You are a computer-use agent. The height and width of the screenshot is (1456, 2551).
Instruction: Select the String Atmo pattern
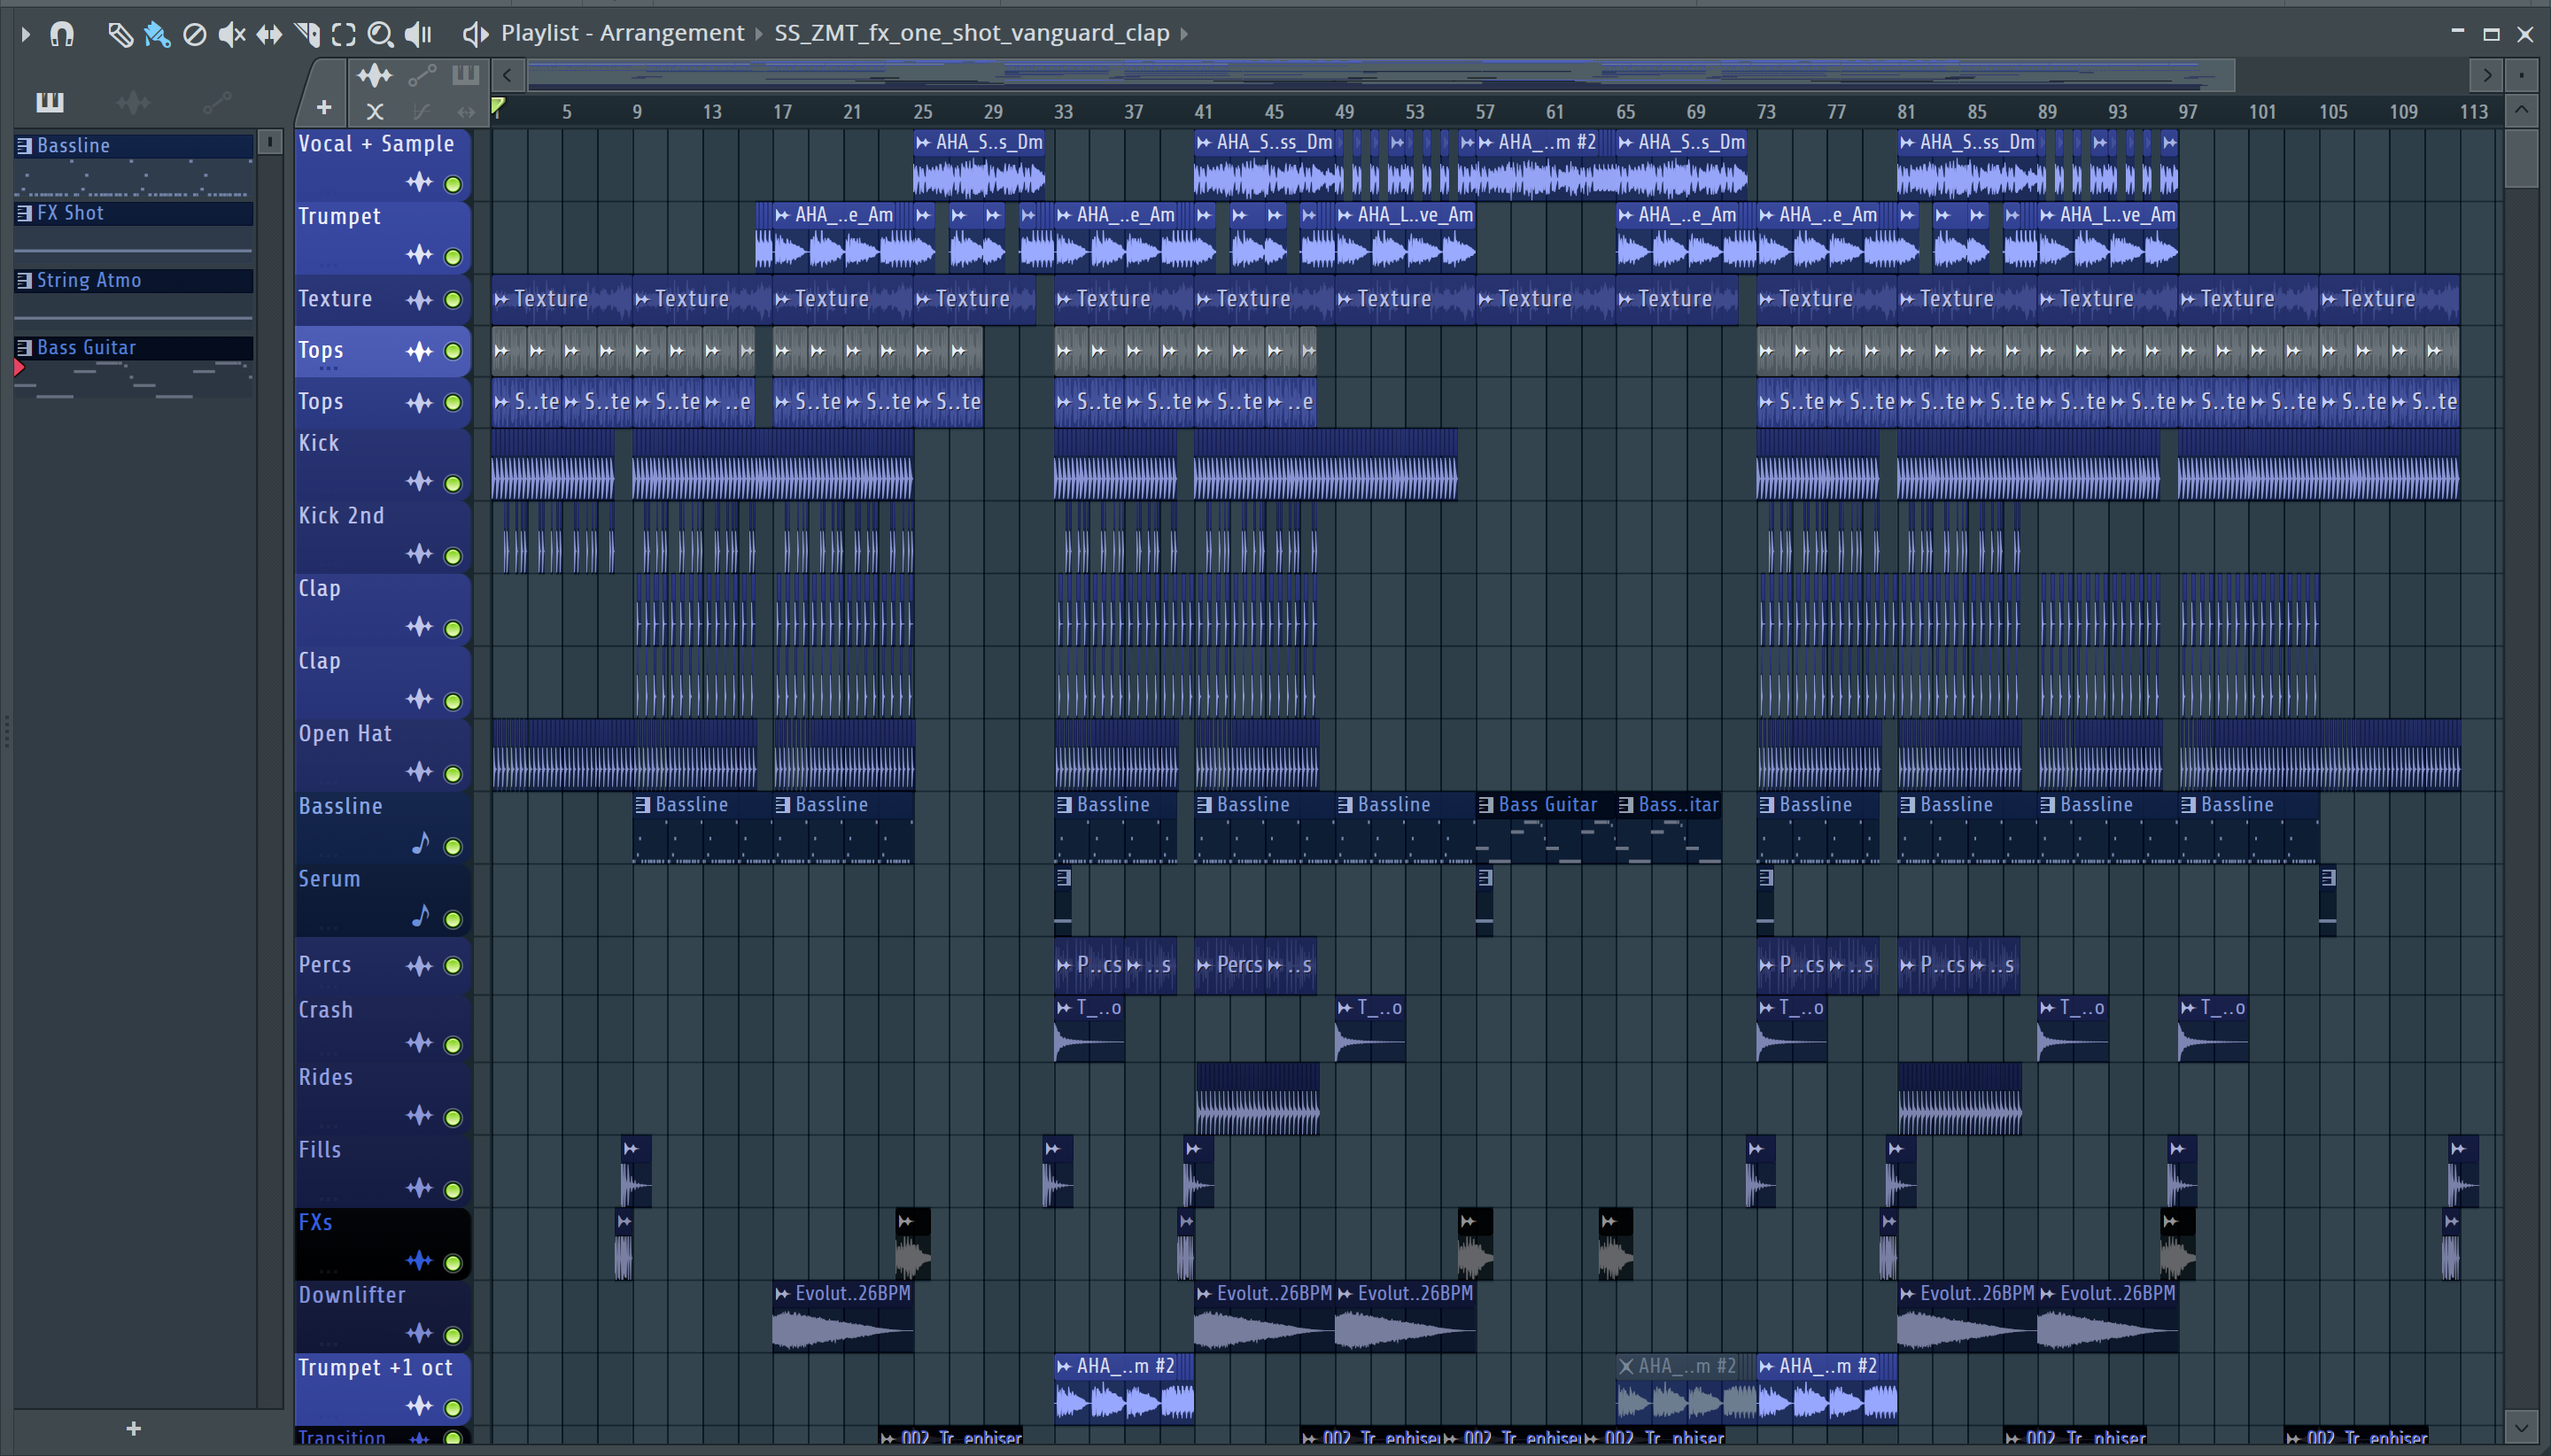88,281
